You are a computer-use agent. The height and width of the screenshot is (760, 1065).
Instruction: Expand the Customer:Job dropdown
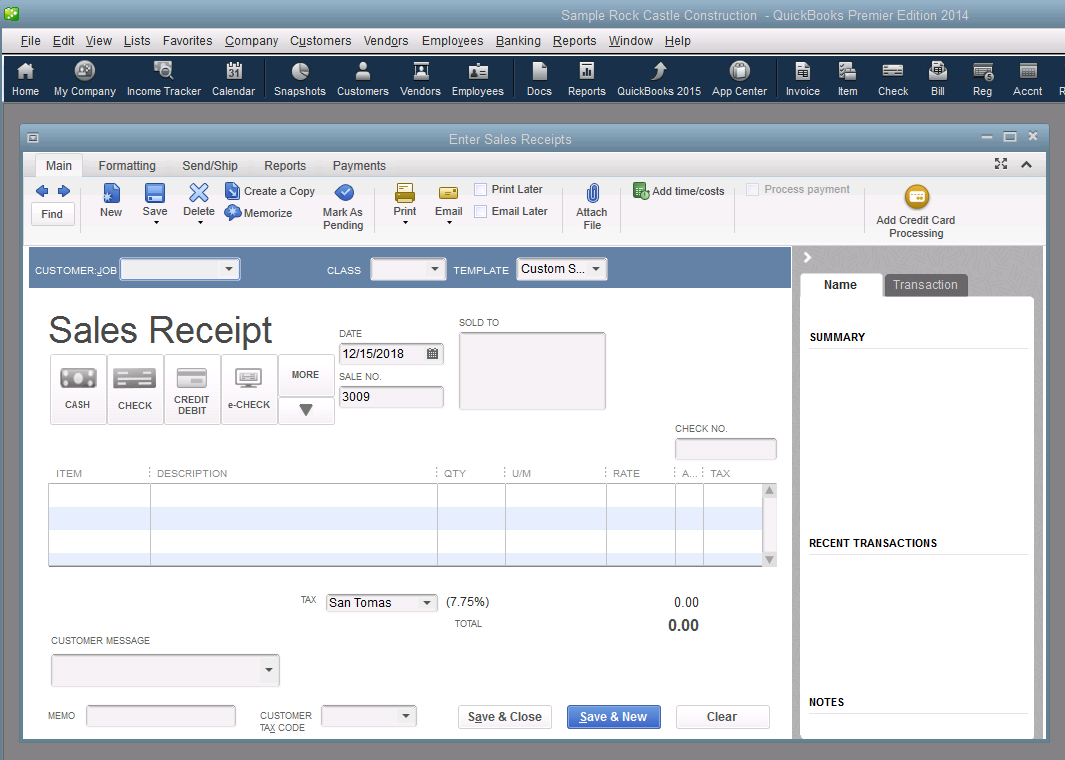pos(229,269)
